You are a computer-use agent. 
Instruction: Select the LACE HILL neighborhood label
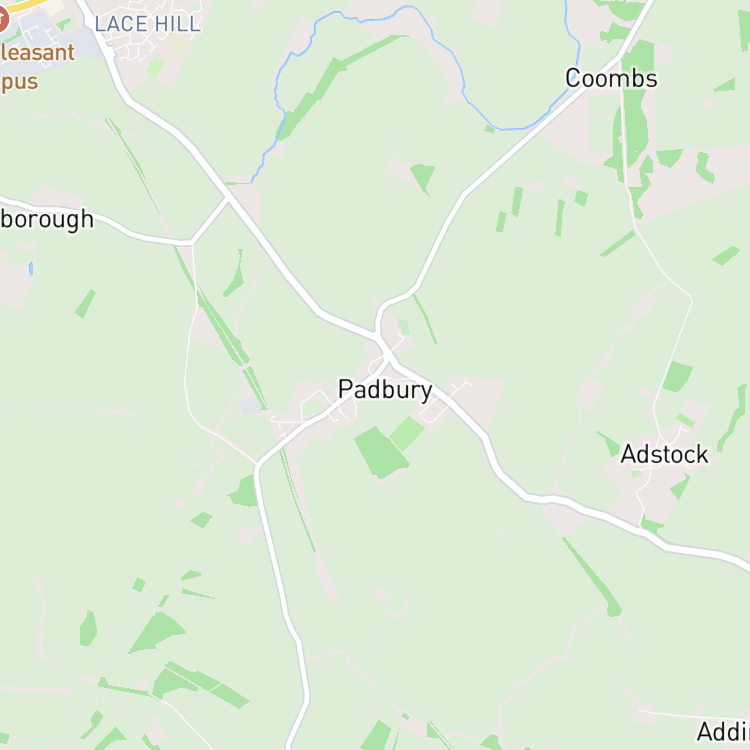(147, 24)
